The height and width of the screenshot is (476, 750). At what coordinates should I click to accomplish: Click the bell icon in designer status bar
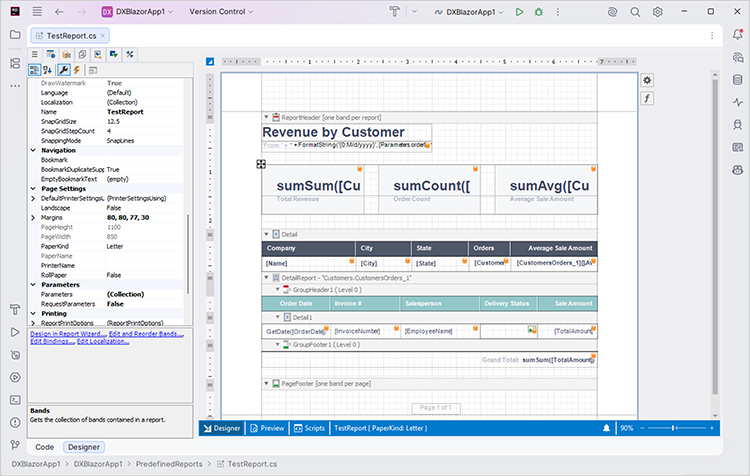tap(606, 428)
